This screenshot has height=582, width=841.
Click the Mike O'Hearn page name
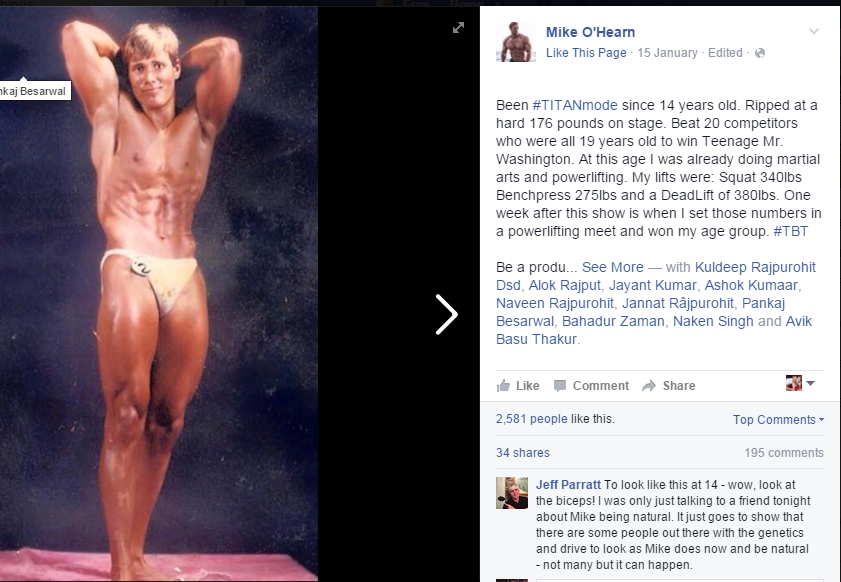591,32
